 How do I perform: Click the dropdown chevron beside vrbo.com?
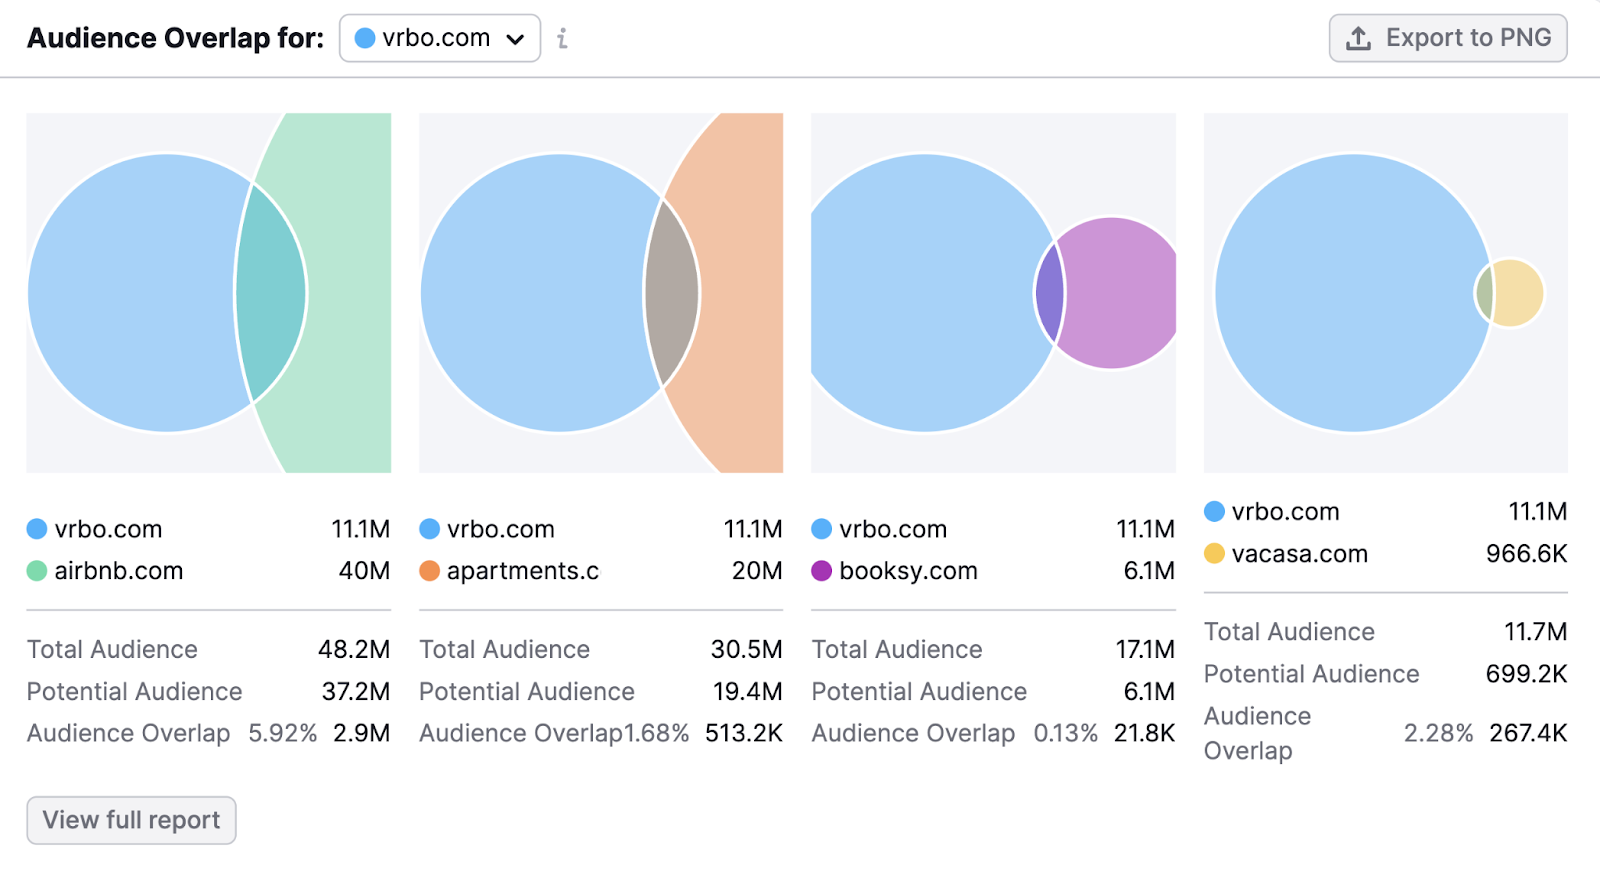(515, 39)
